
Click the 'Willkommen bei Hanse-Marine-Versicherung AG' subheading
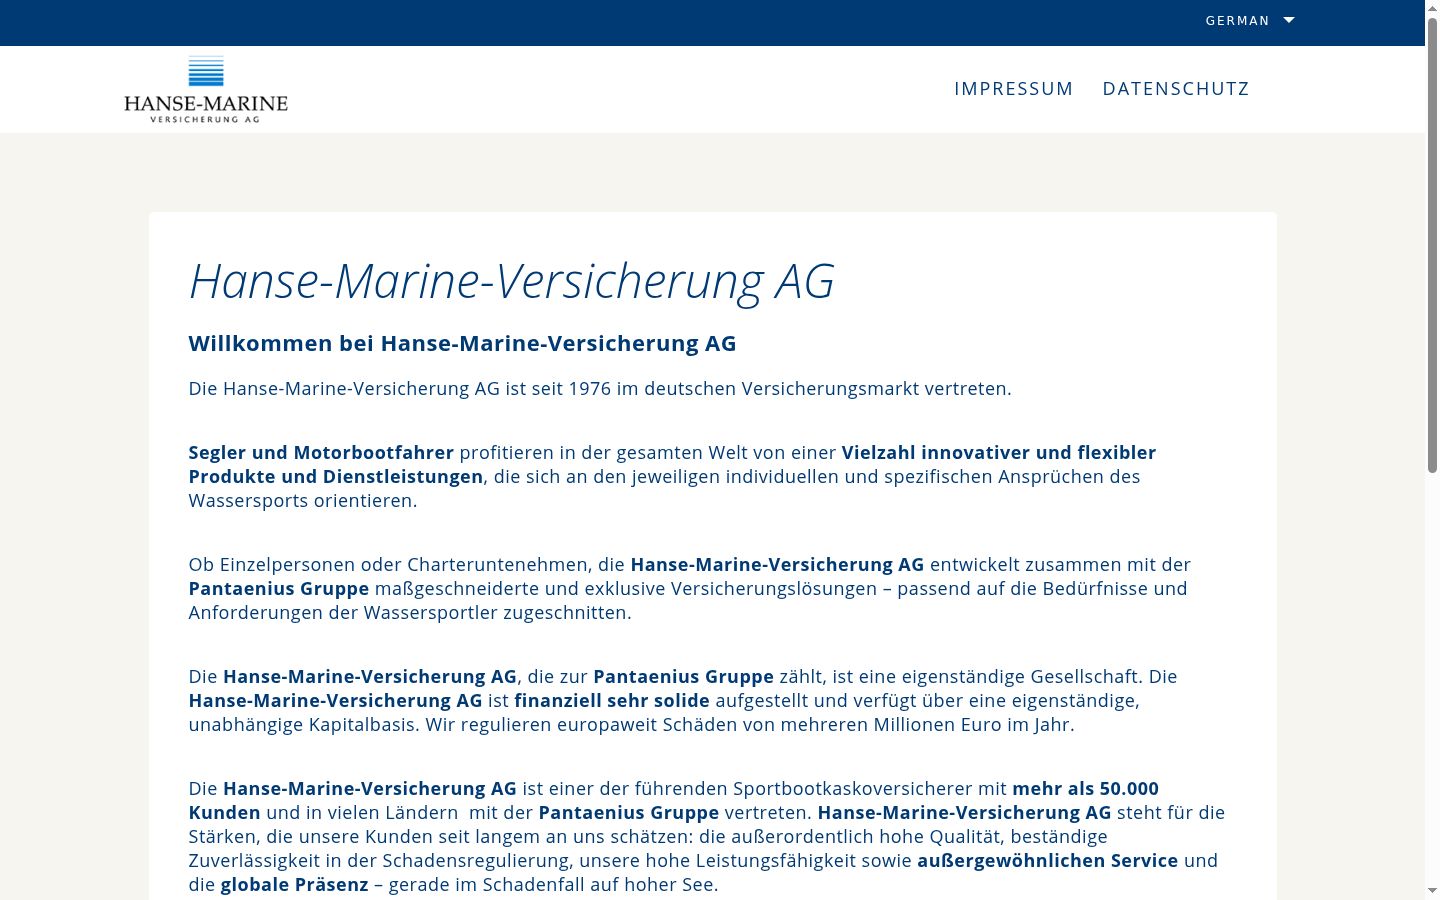pyautogui.click(x=462, y=343)
